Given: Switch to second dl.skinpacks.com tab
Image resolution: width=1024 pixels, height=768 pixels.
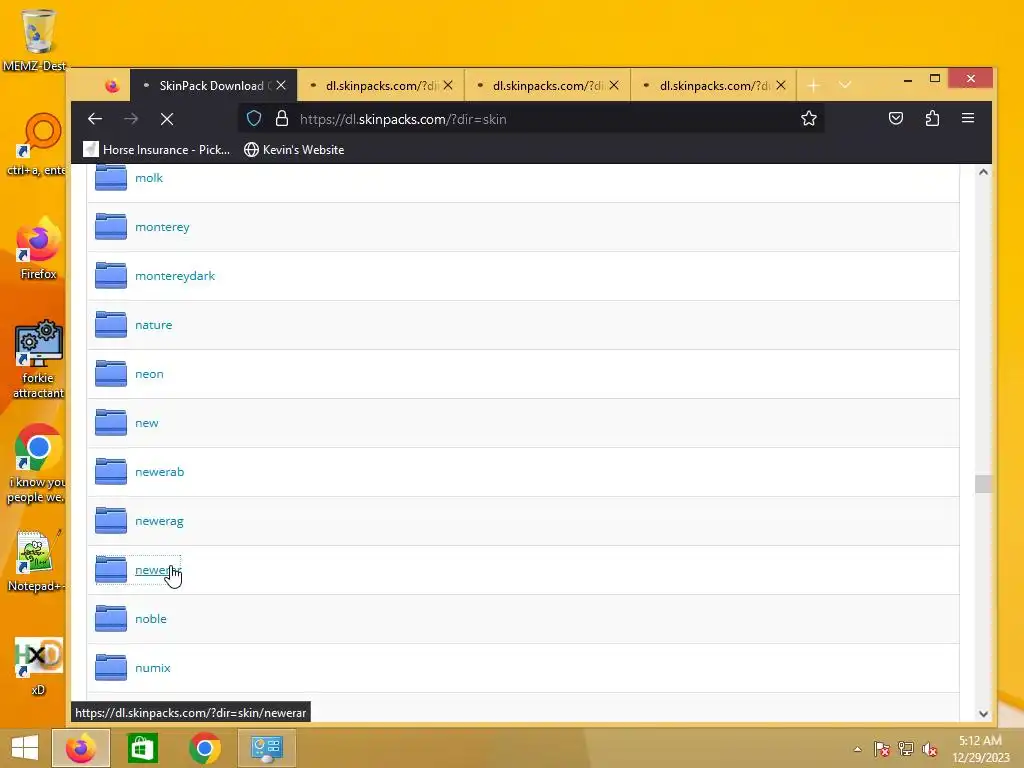Looking at the screenshot, I should [381, 86].
